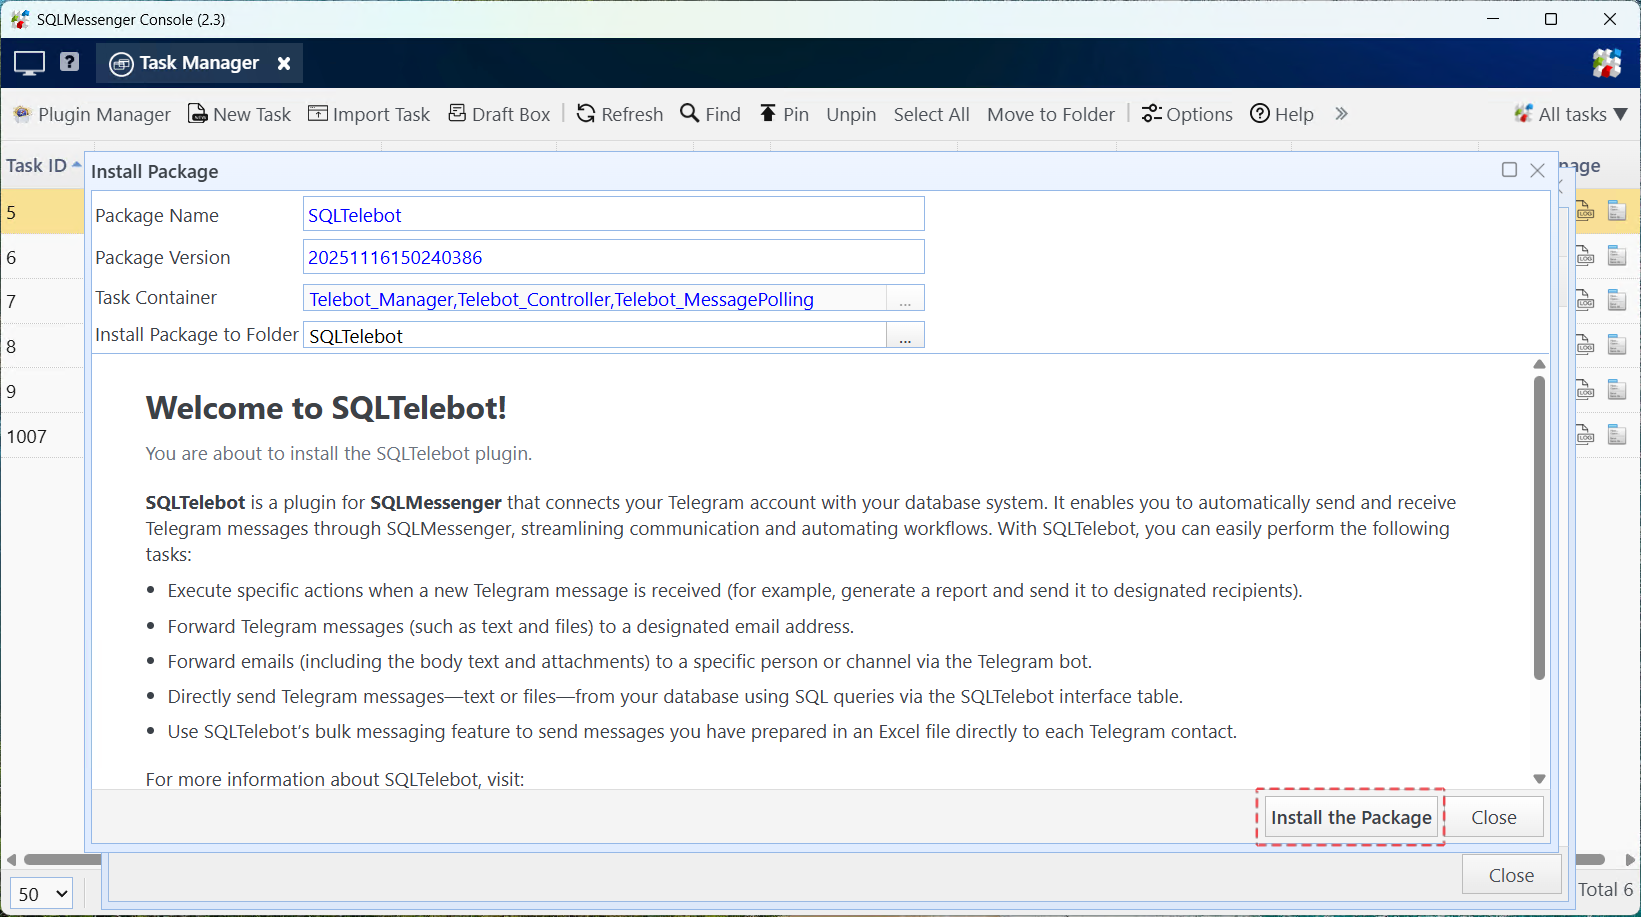Refresh the task list
The width and height of the screenshot is (1641, 917).
(x=619, y=114)
